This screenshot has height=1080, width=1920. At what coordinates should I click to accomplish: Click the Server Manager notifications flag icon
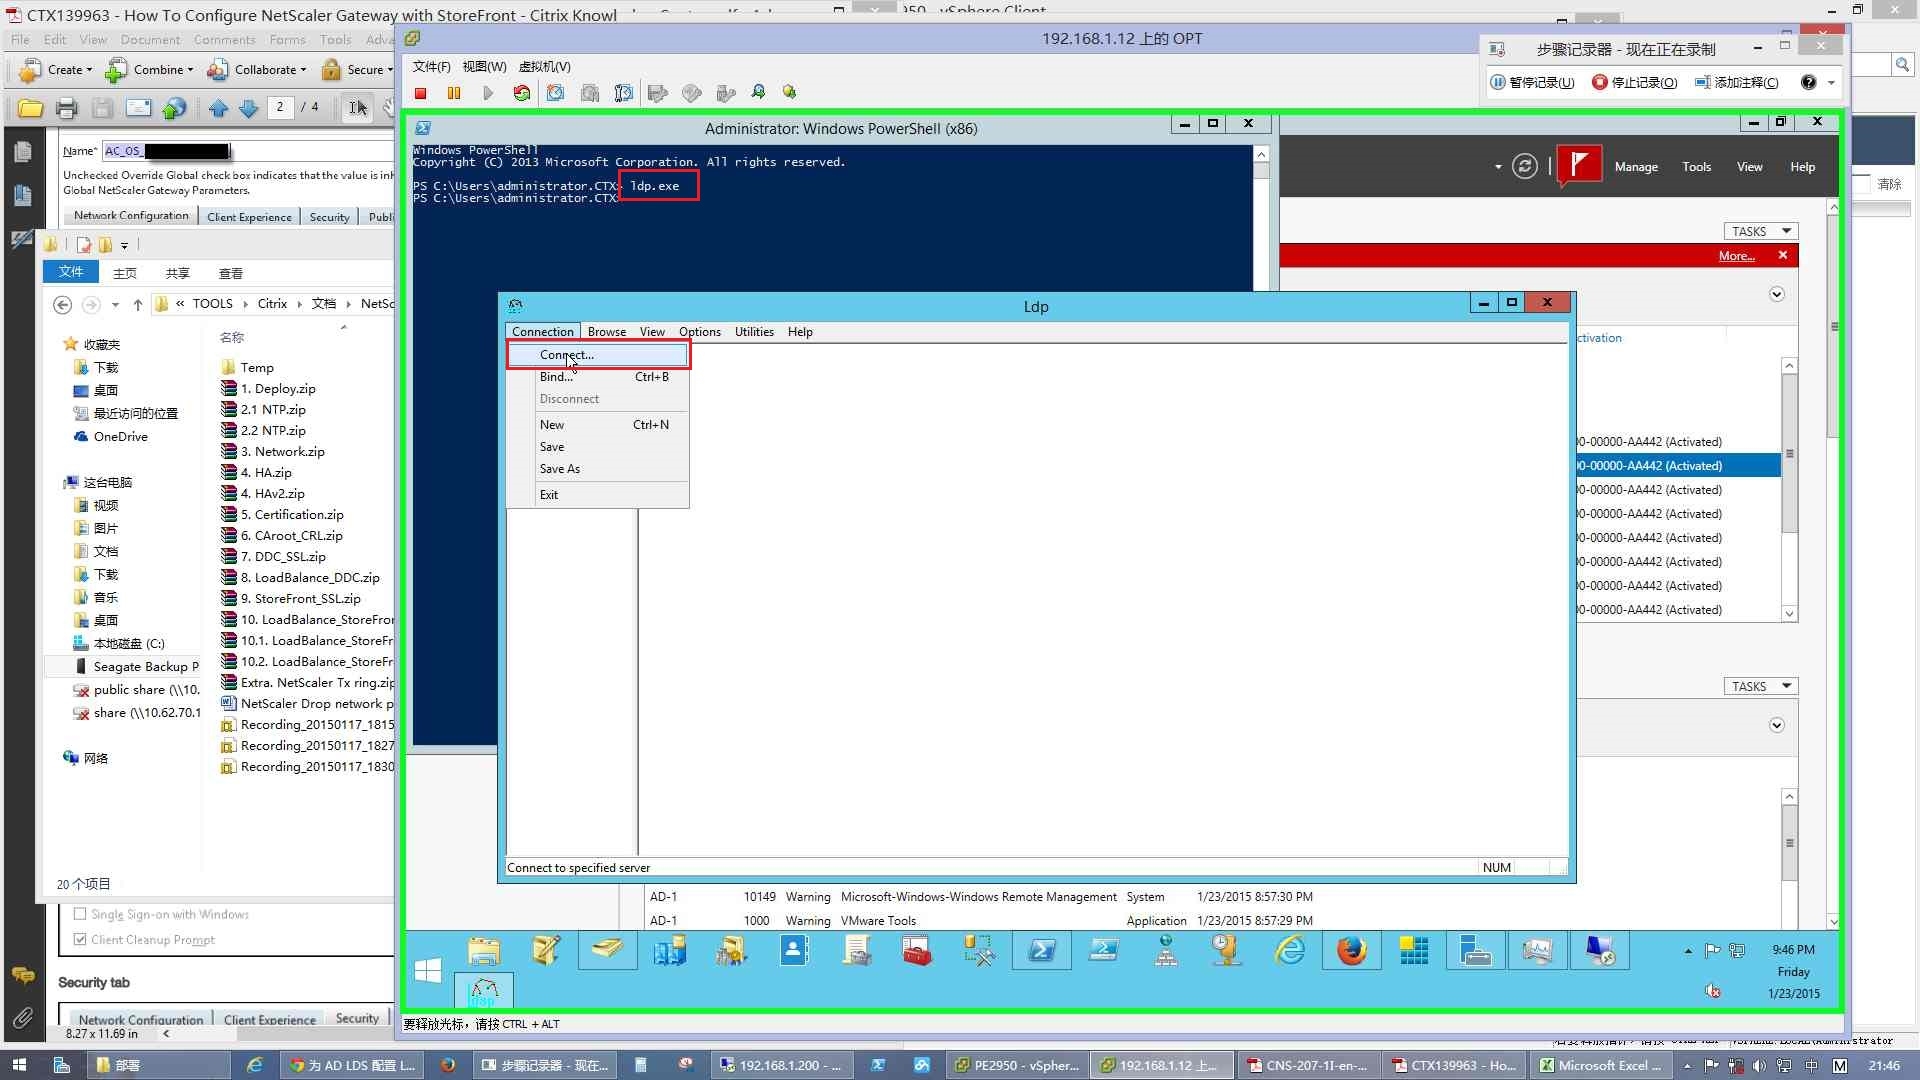point(1578,165)
